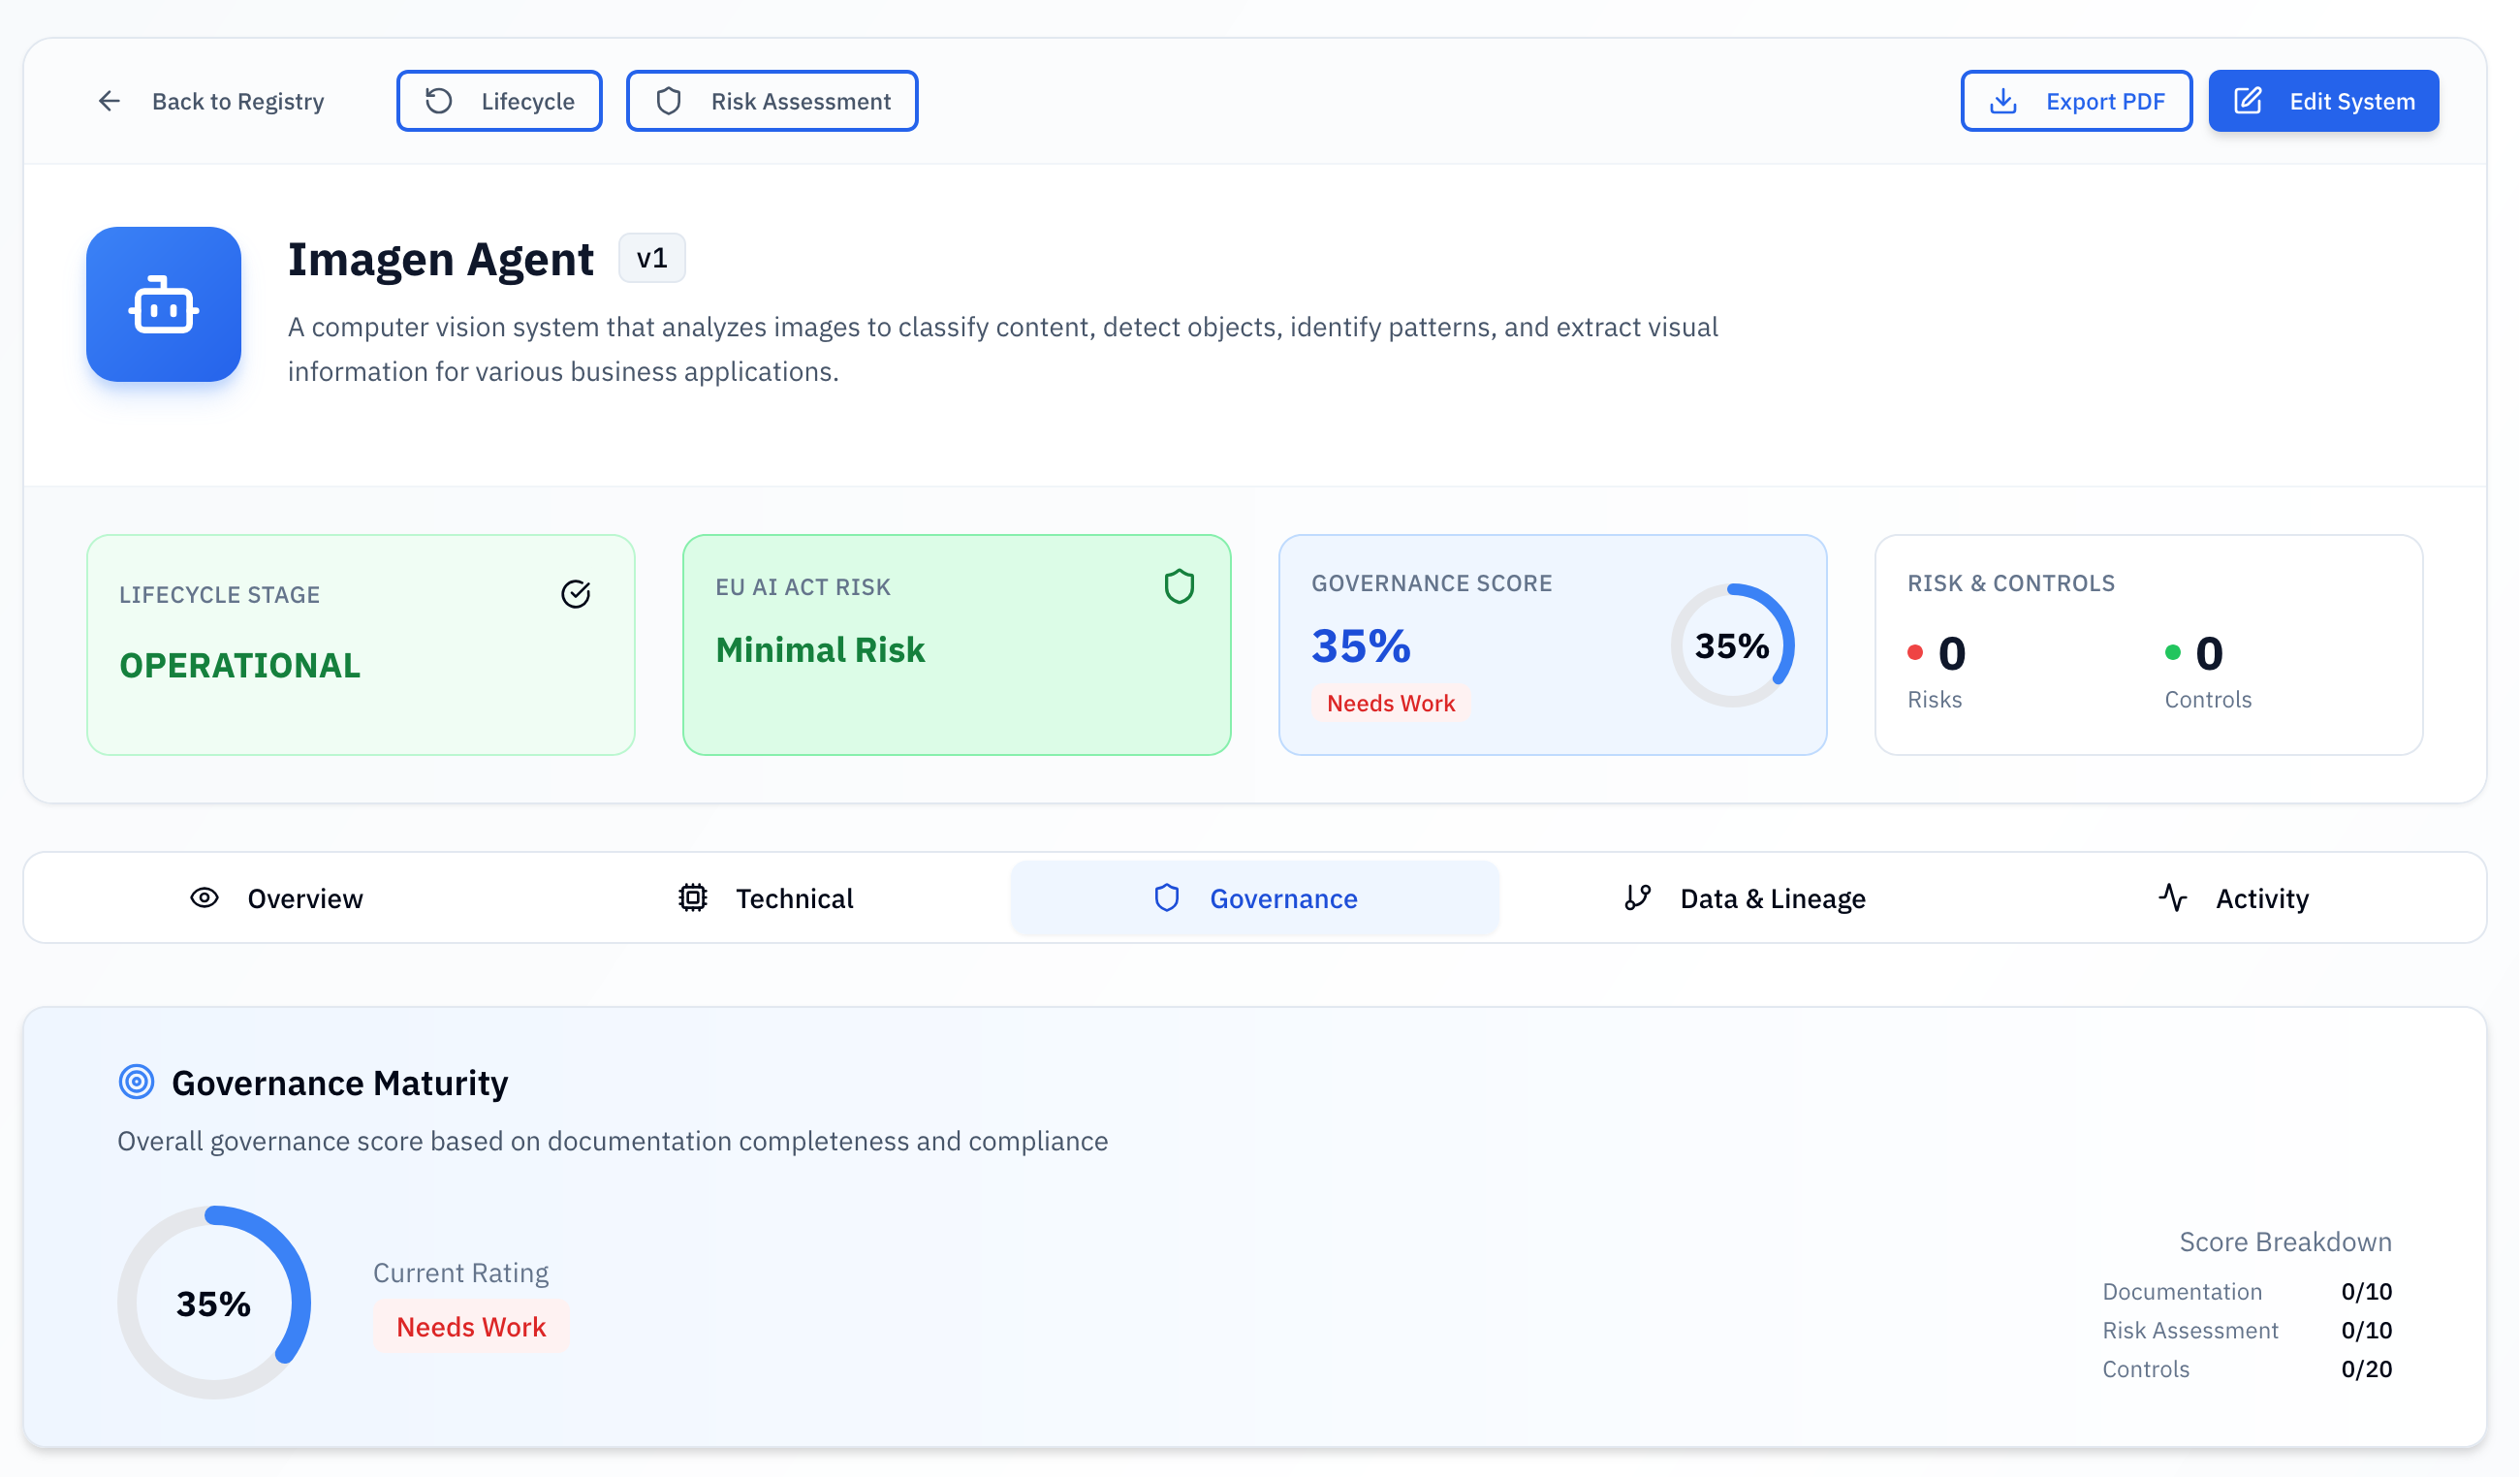Click the small governance score progress ring
The image size is (2520, 1477).
1732,645
